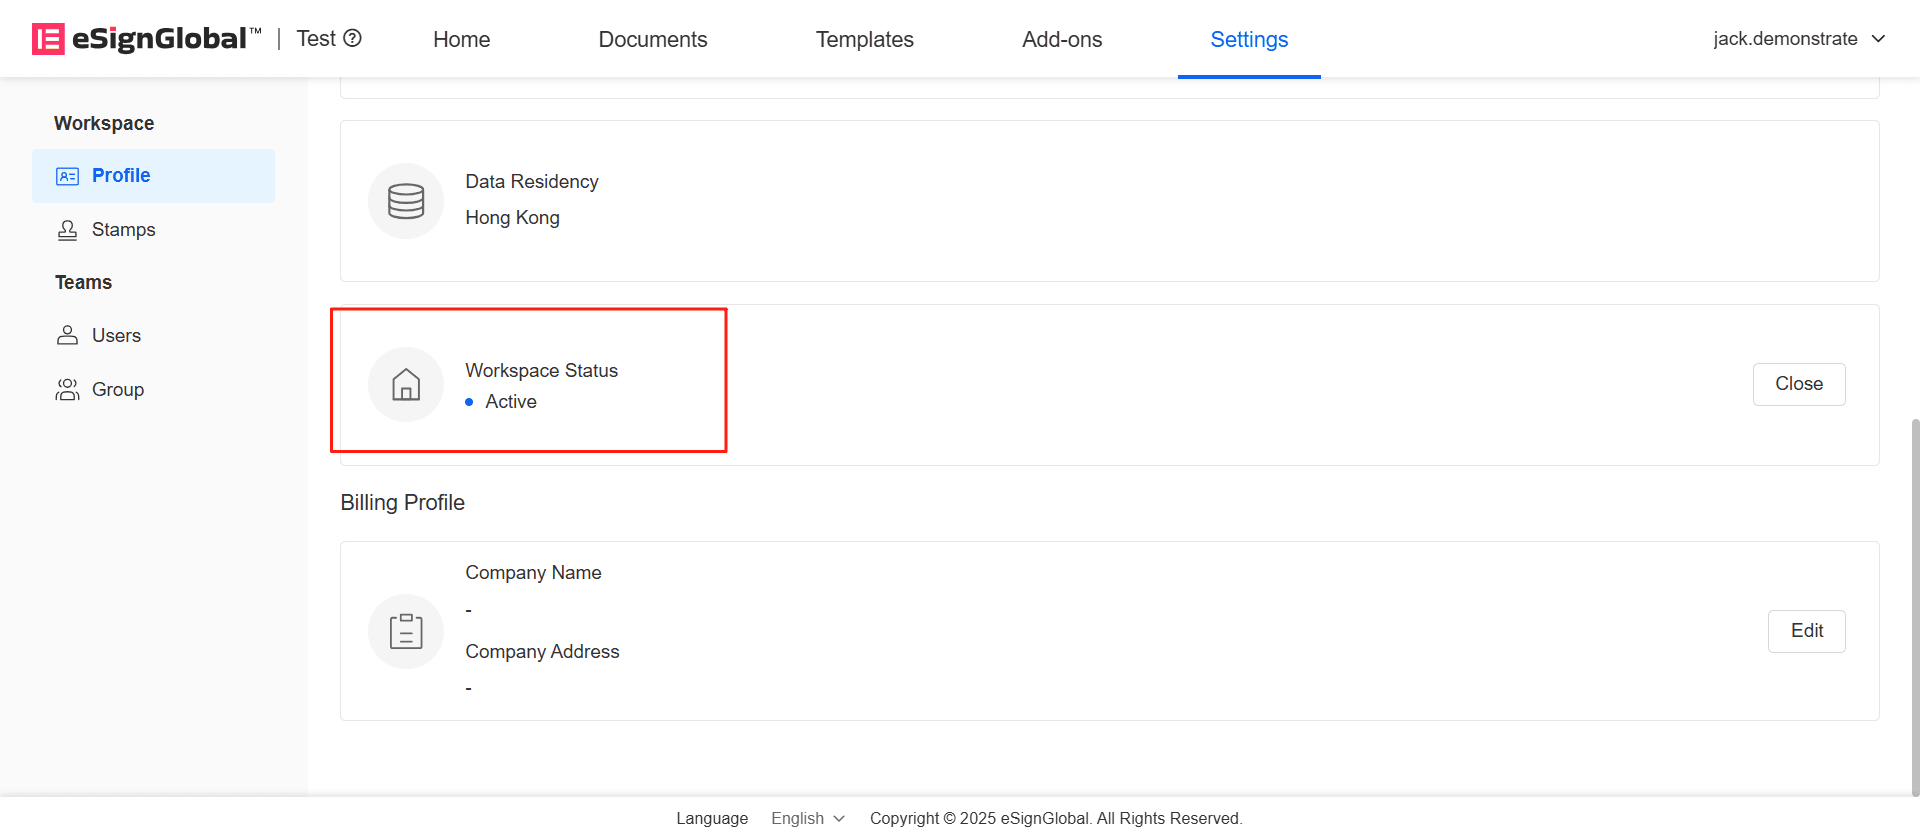The height and width of the screenshot is (839, 1920).
Task: Click the Users person icon
Action: coord(67,336)
